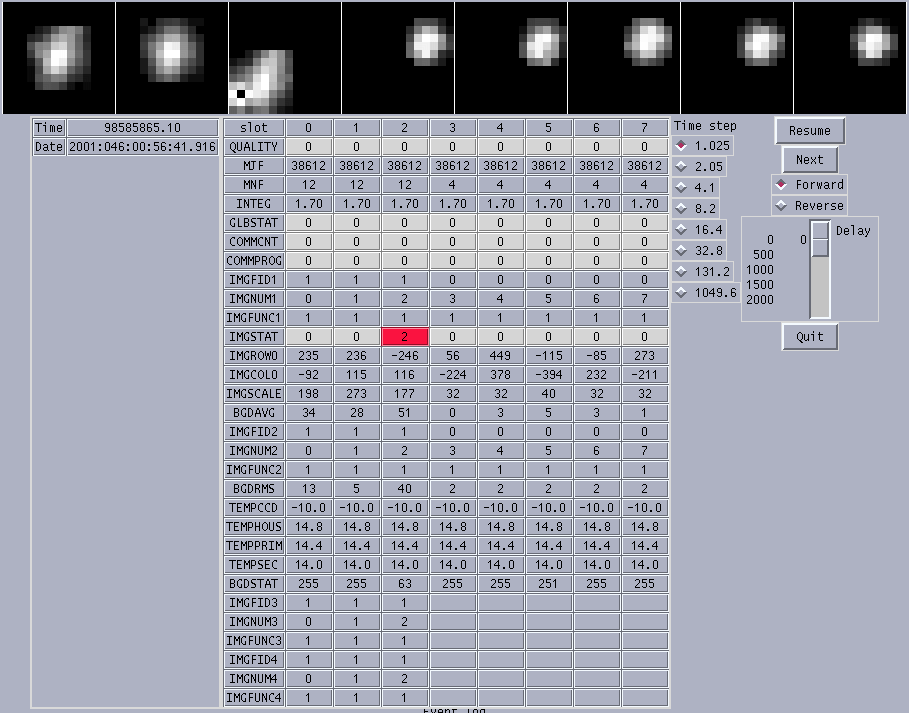Click the TEMPPRIM row label
Viewport: 909px width, 713px height.
[x=254, y=545]
